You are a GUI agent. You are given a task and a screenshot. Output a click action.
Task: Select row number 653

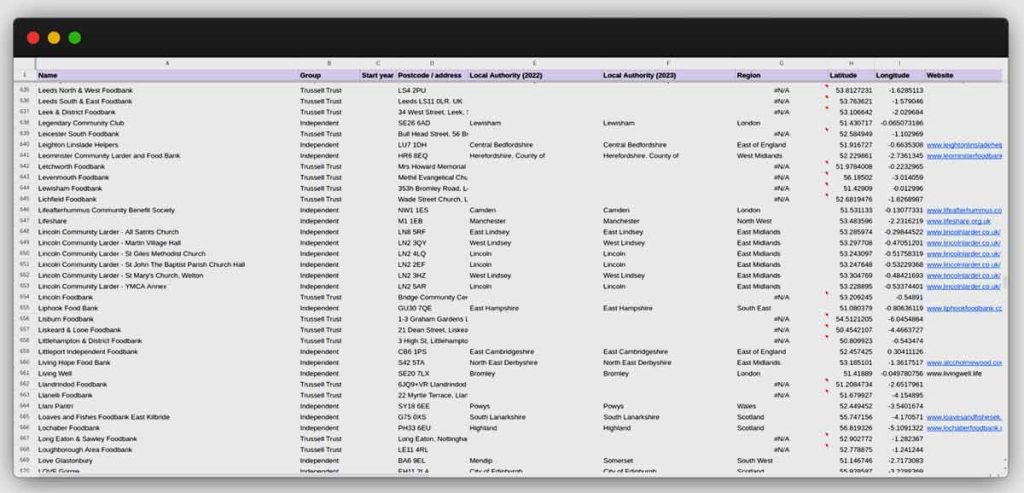click(x=25, y=287)
